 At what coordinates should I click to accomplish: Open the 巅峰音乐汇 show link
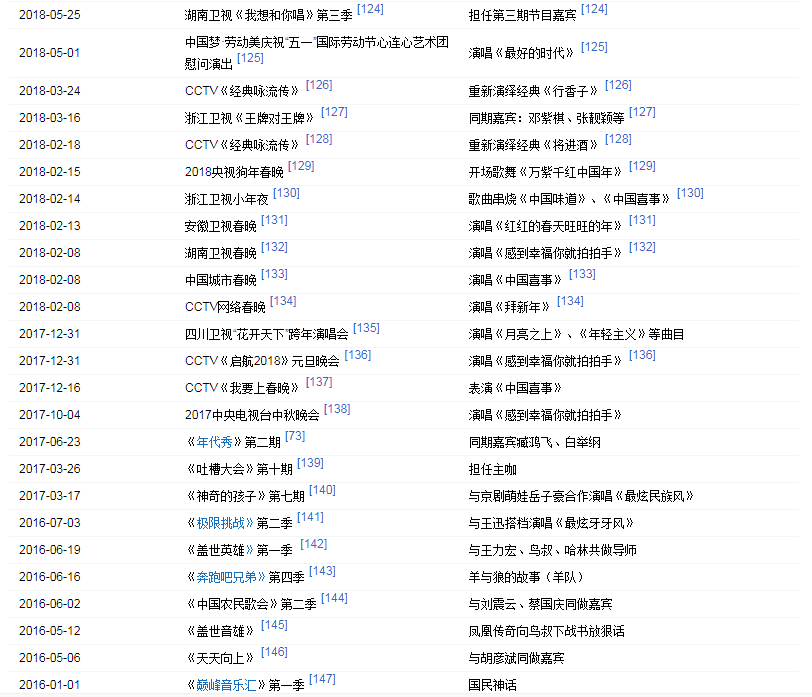click(x=225, y=685)
